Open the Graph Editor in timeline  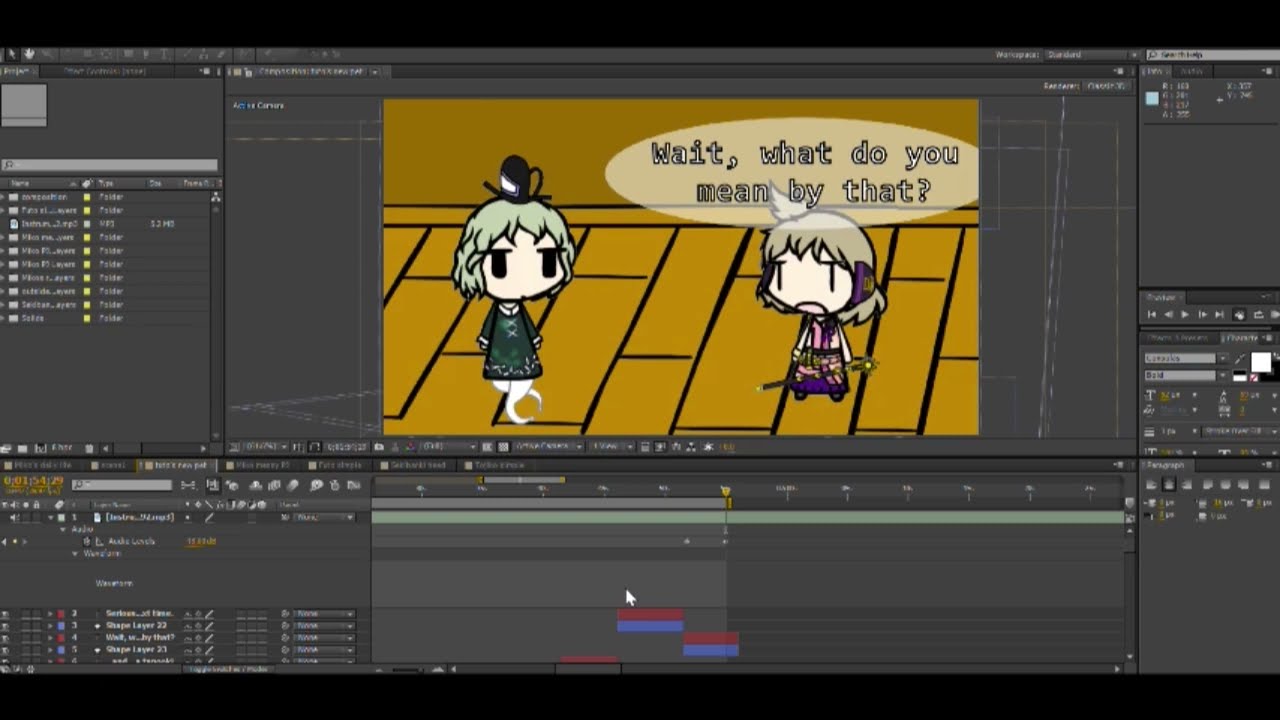pyautogui.click(x=353, y=485)
